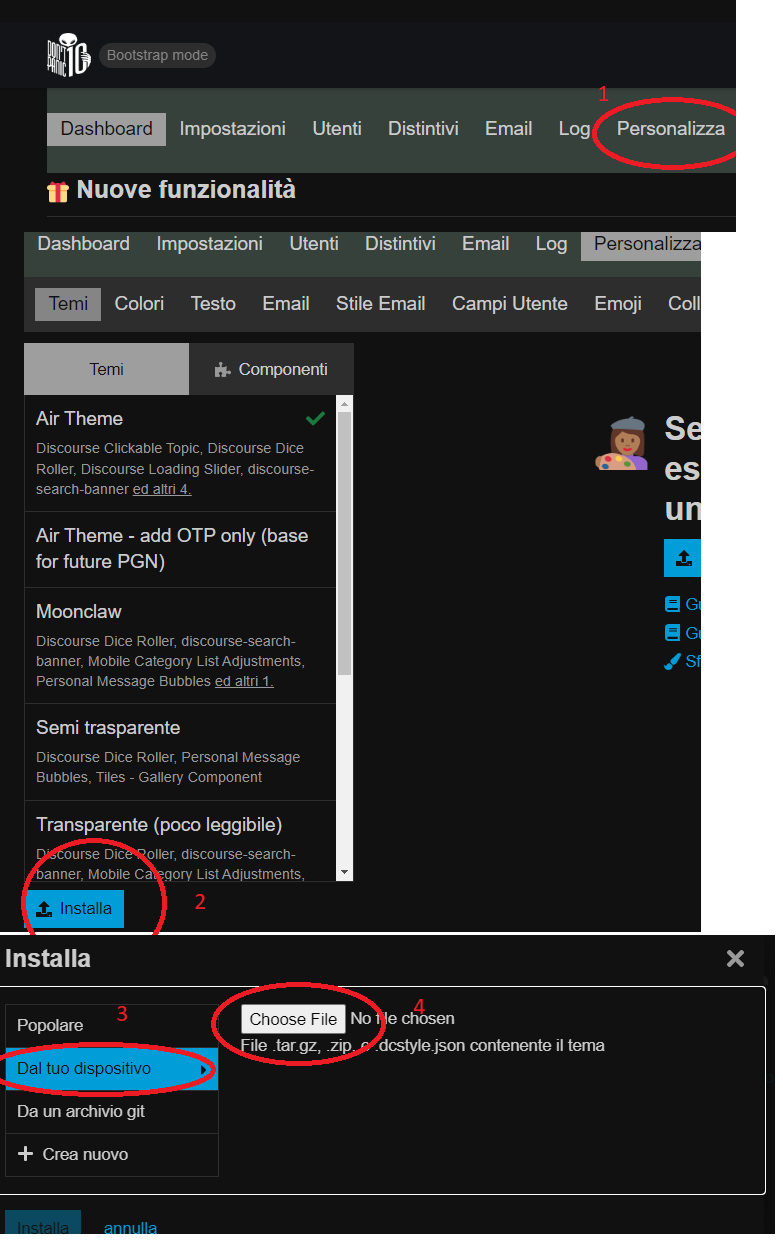Click the puzzle piece icon in Componenti
Screen dimensions: 783x1242
[x=222, y=370]
